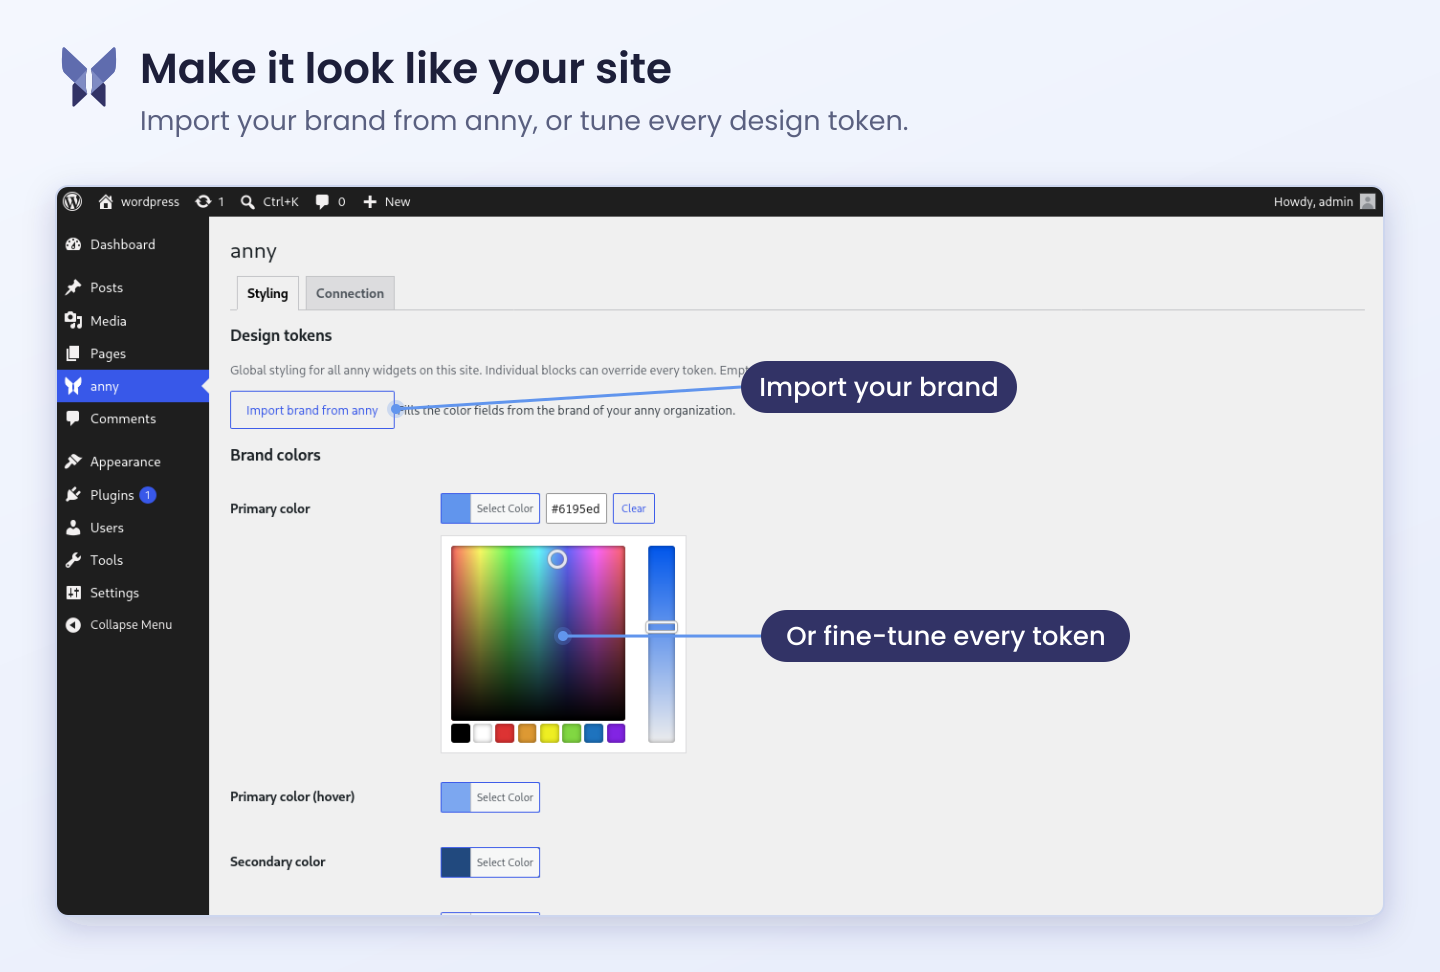This screenshot has width=1440, height=972.
Task: Pick the purple palette swatch
Action: (616, 733)
